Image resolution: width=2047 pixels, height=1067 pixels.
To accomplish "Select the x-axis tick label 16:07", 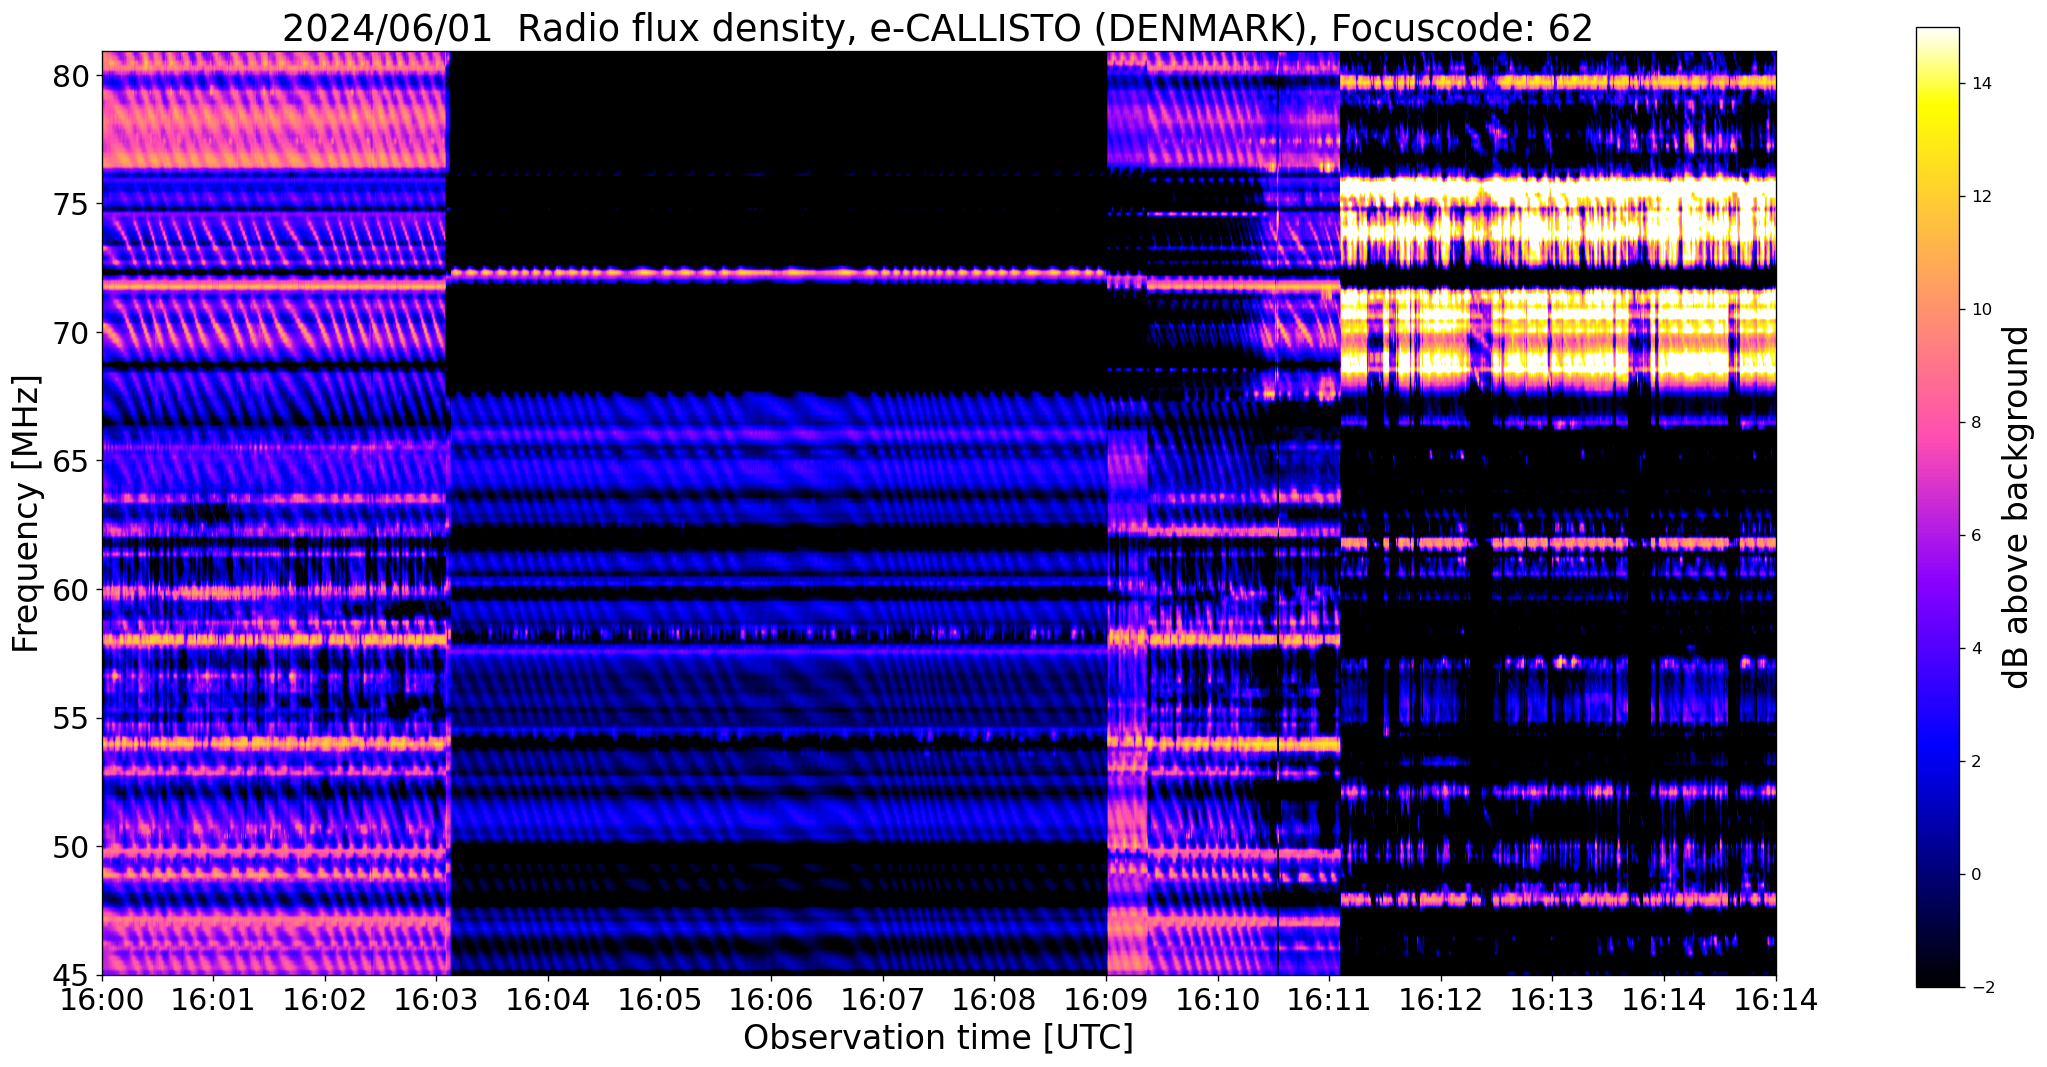I will pos(883,999).
